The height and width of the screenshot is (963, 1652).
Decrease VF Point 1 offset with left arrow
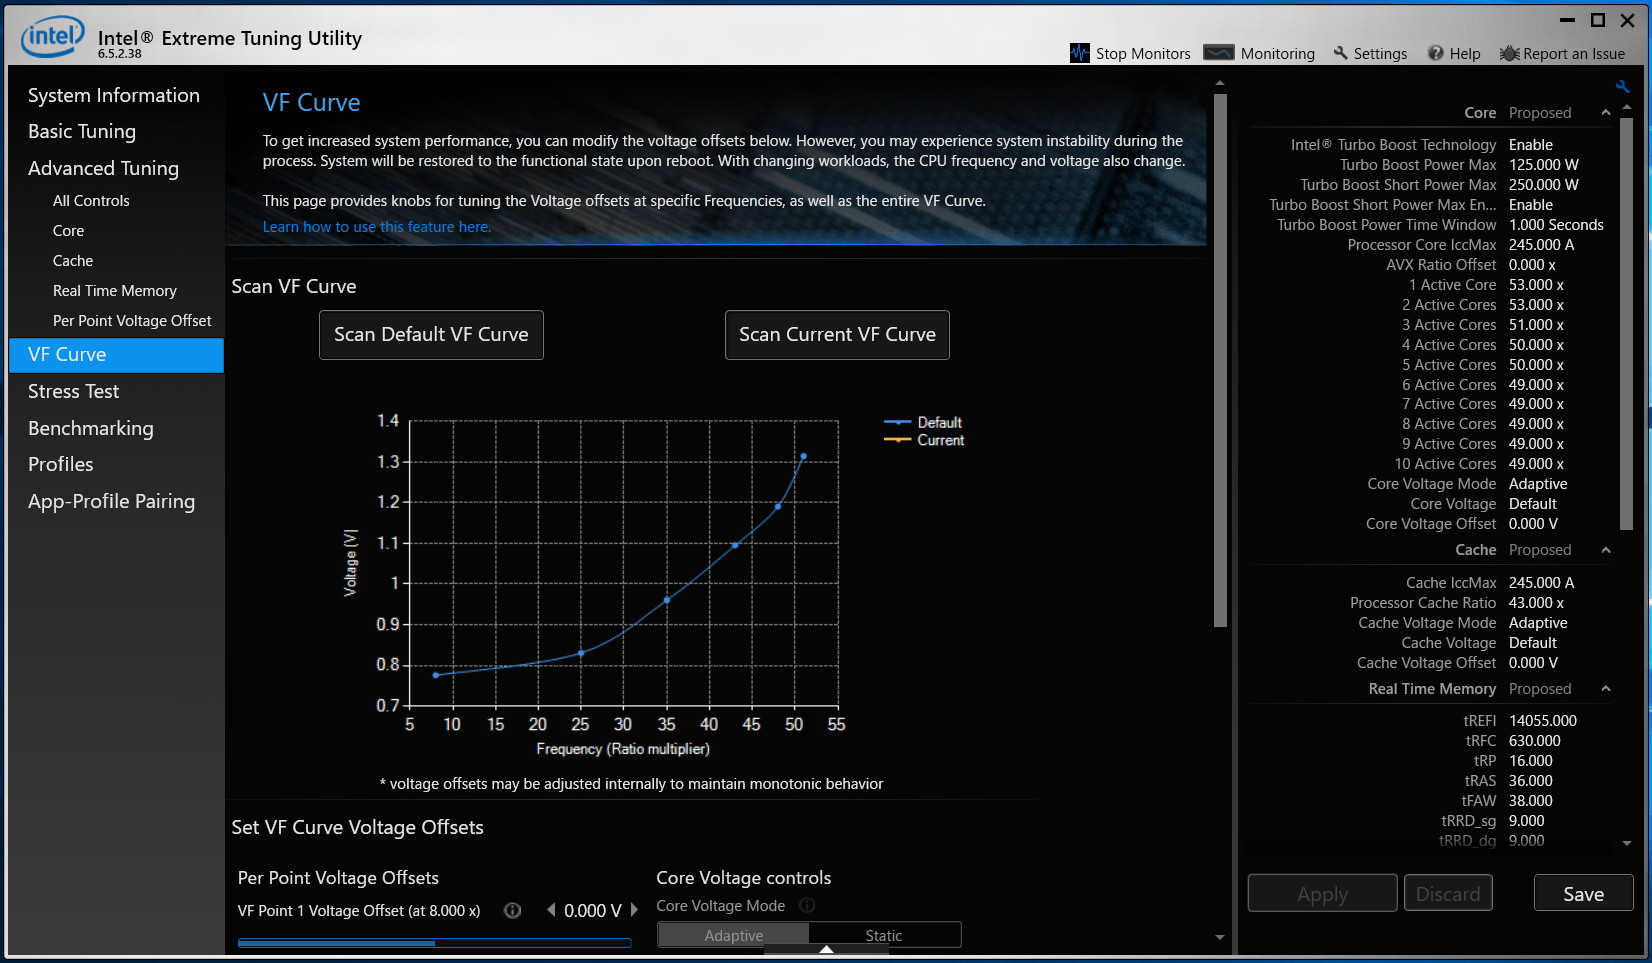pos(551,910)
